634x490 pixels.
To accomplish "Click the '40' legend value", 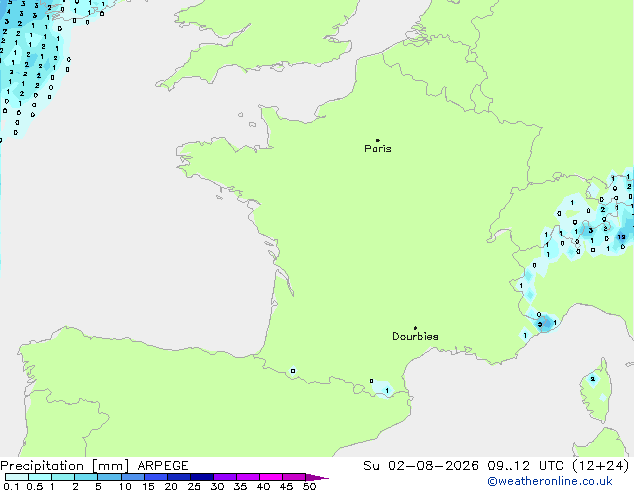I will [263, 486].
